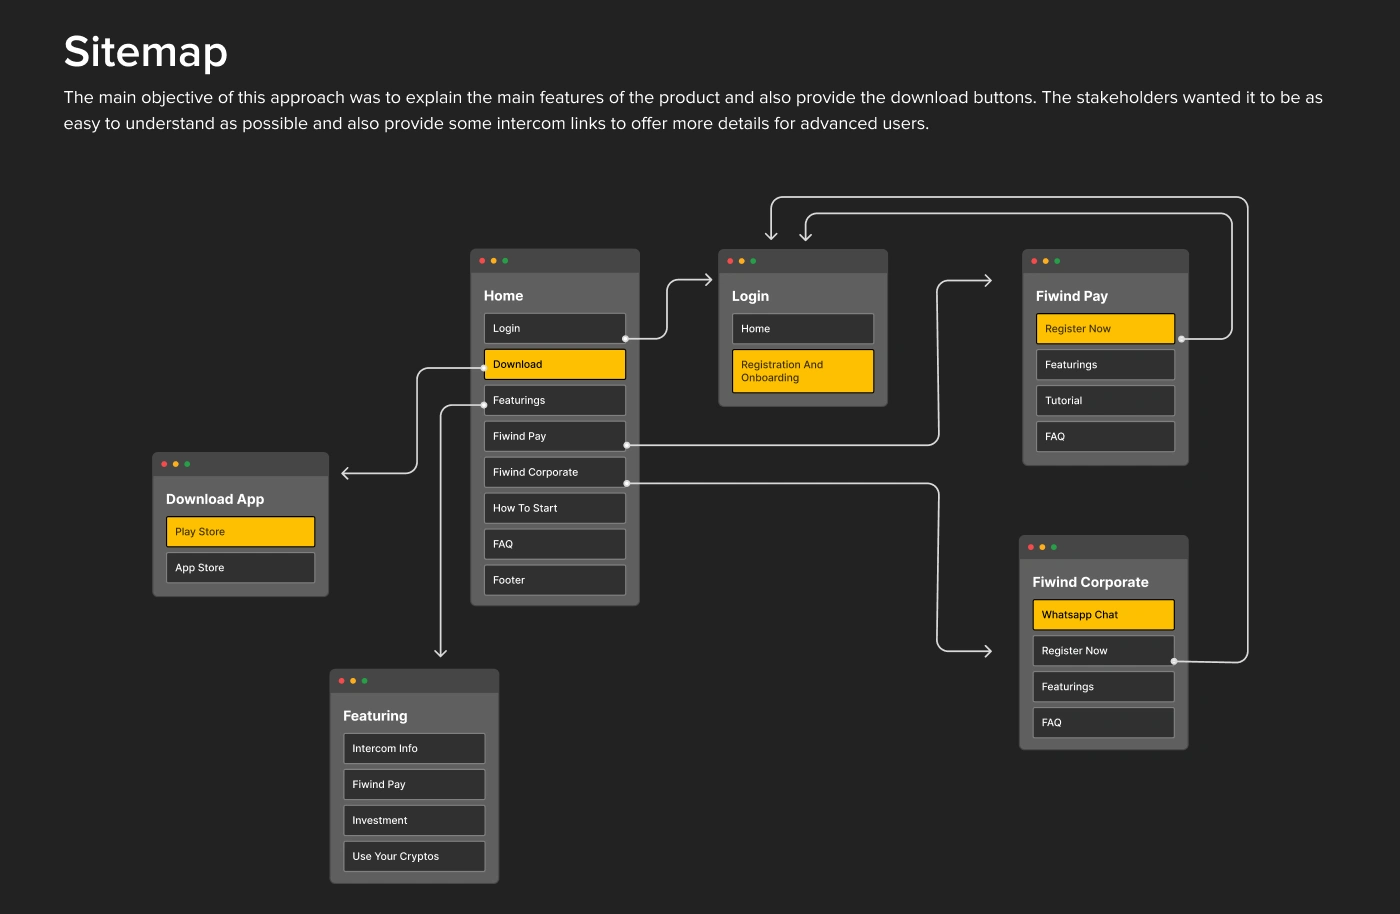Click the Featuring card title
The height and width of the screenshot is (914, 1400).
coord(375,716)
